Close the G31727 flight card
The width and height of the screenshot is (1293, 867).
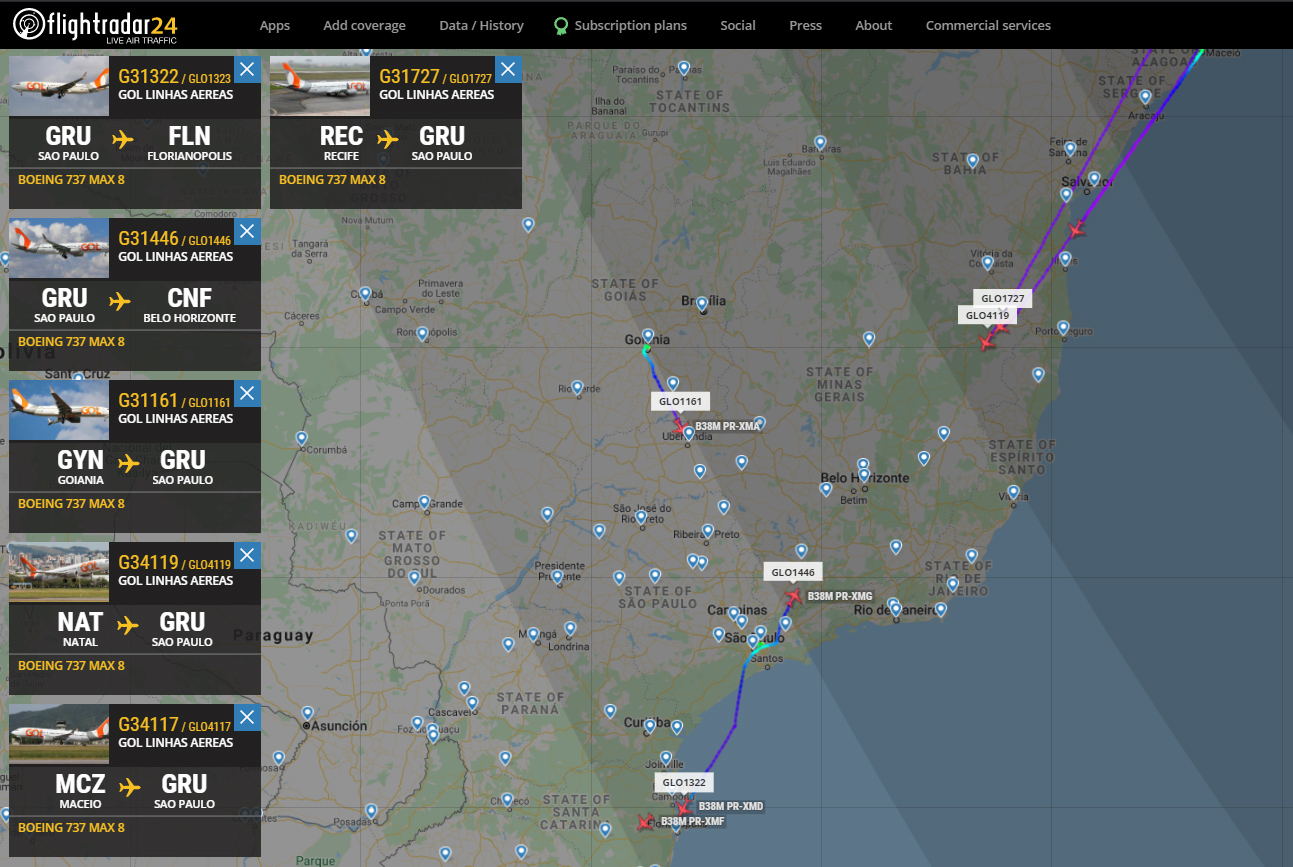[x=509, y=69]
